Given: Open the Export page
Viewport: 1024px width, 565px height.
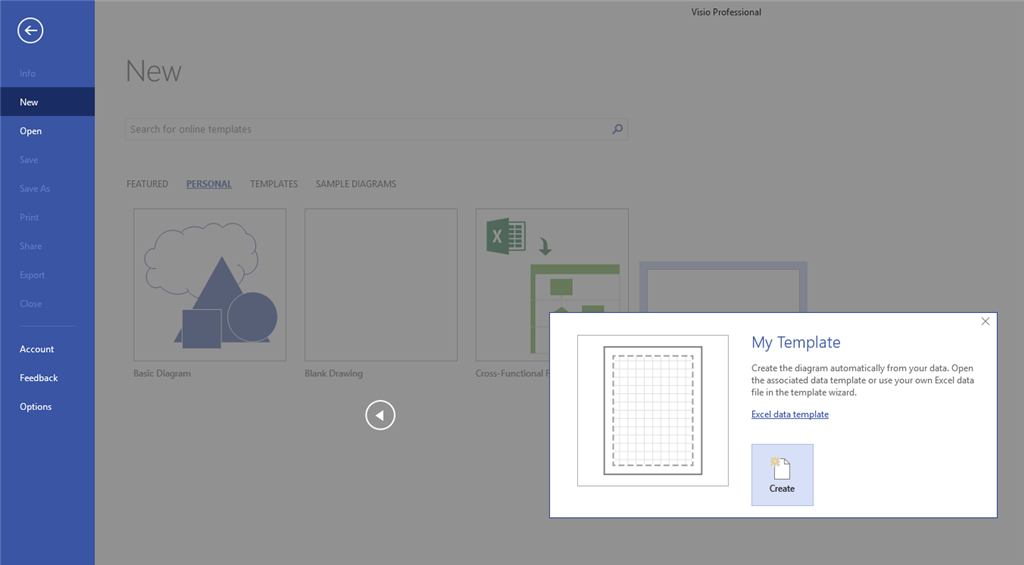Looking at the screenshot, I should point(32,275).
